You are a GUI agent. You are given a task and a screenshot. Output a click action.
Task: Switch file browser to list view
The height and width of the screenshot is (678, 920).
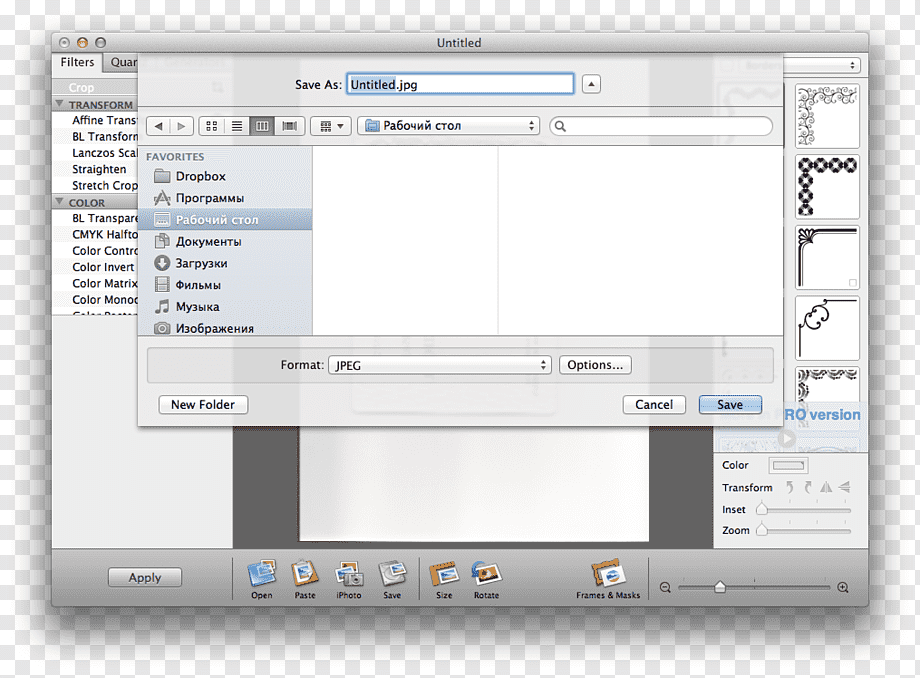tap(237, 126)
